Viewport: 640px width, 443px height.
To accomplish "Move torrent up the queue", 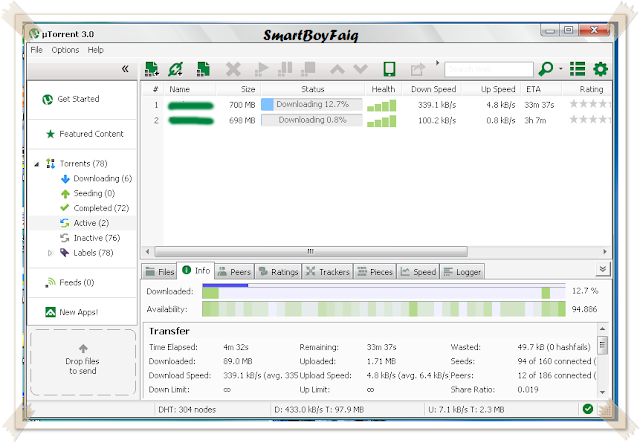I will click(x=337, y=69).
